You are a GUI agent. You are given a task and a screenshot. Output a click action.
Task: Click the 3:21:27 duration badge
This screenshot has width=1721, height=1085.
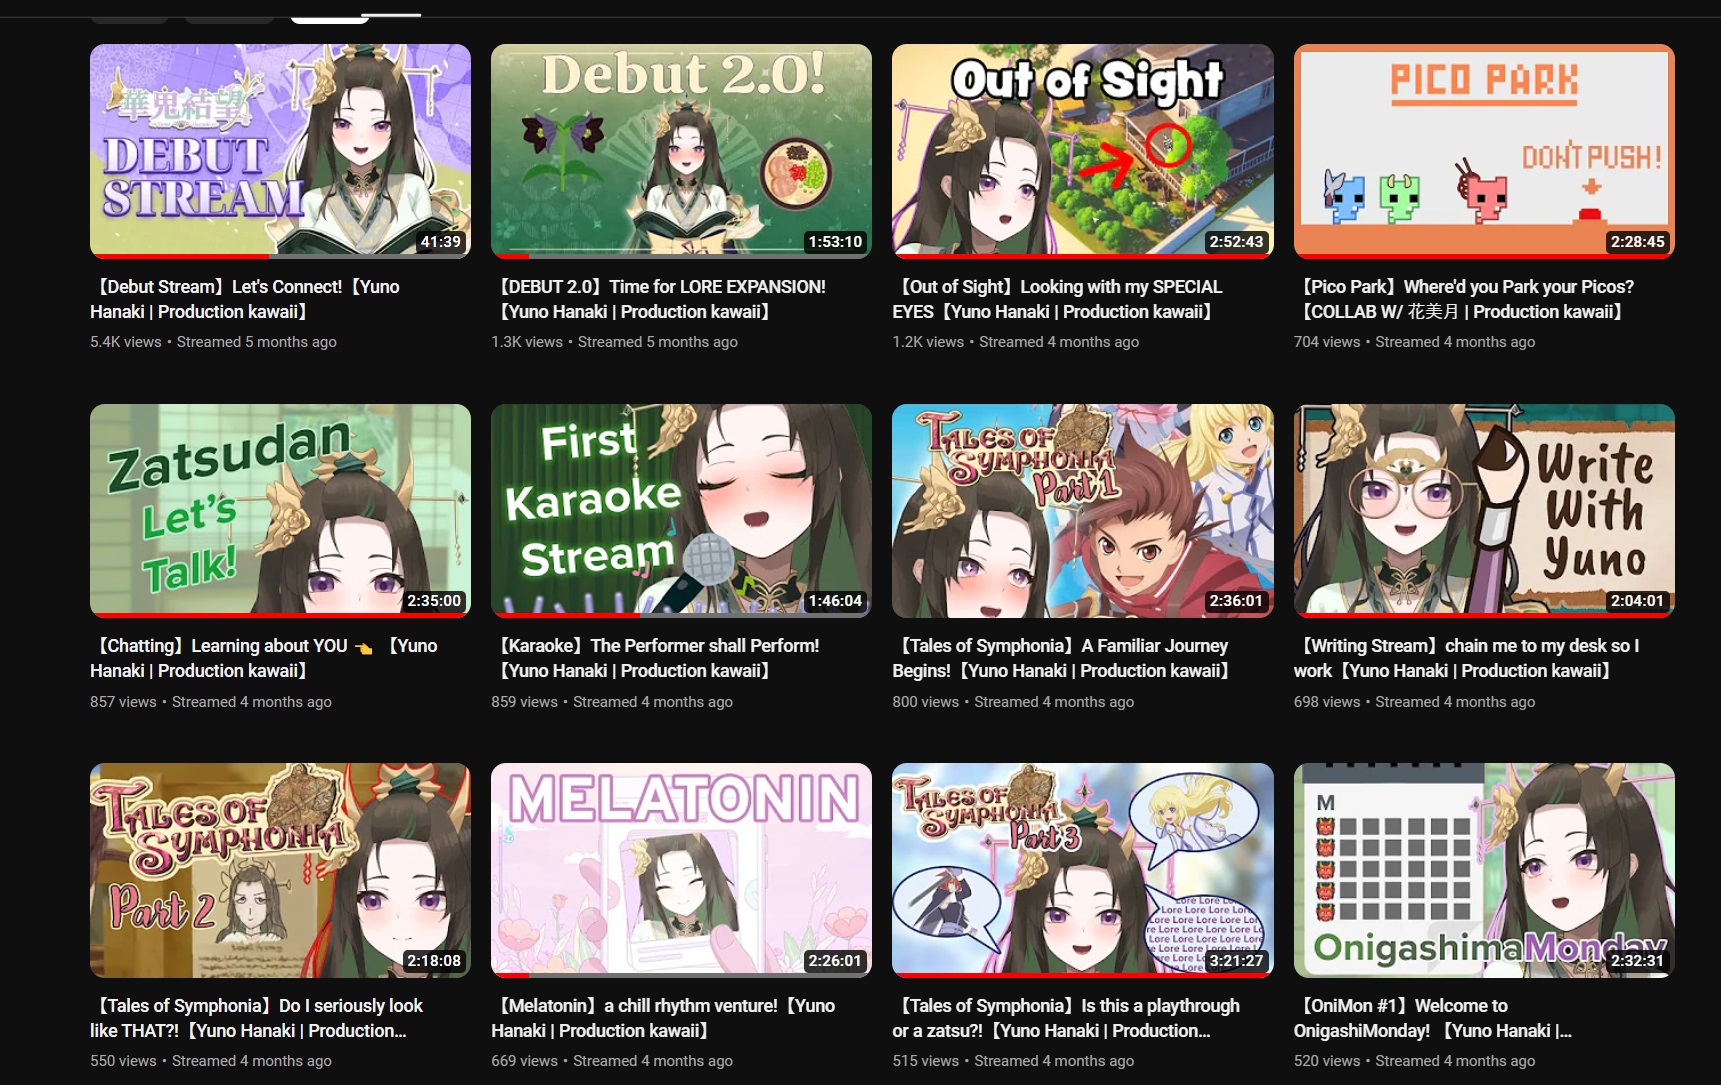pos(1236,961)
